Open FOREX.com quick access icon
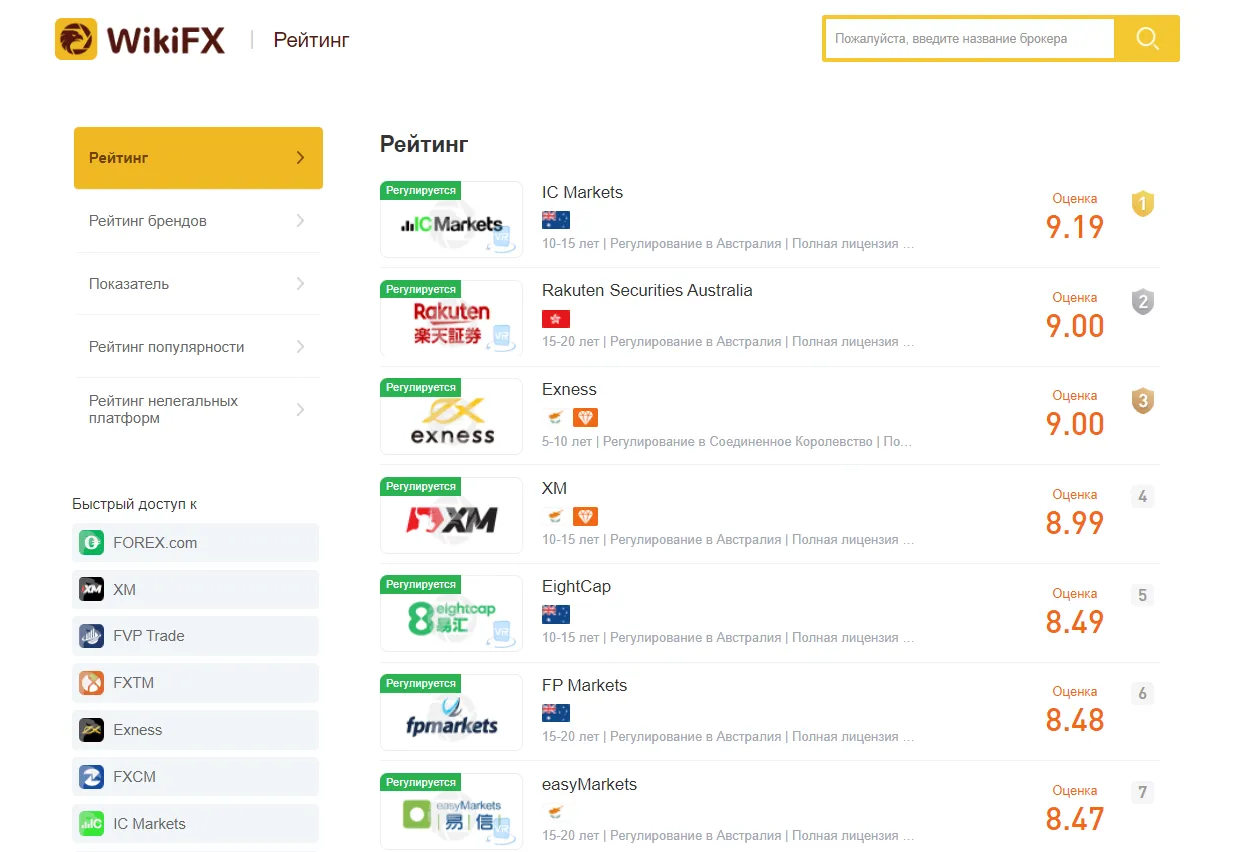 click(x=92, y=543)
